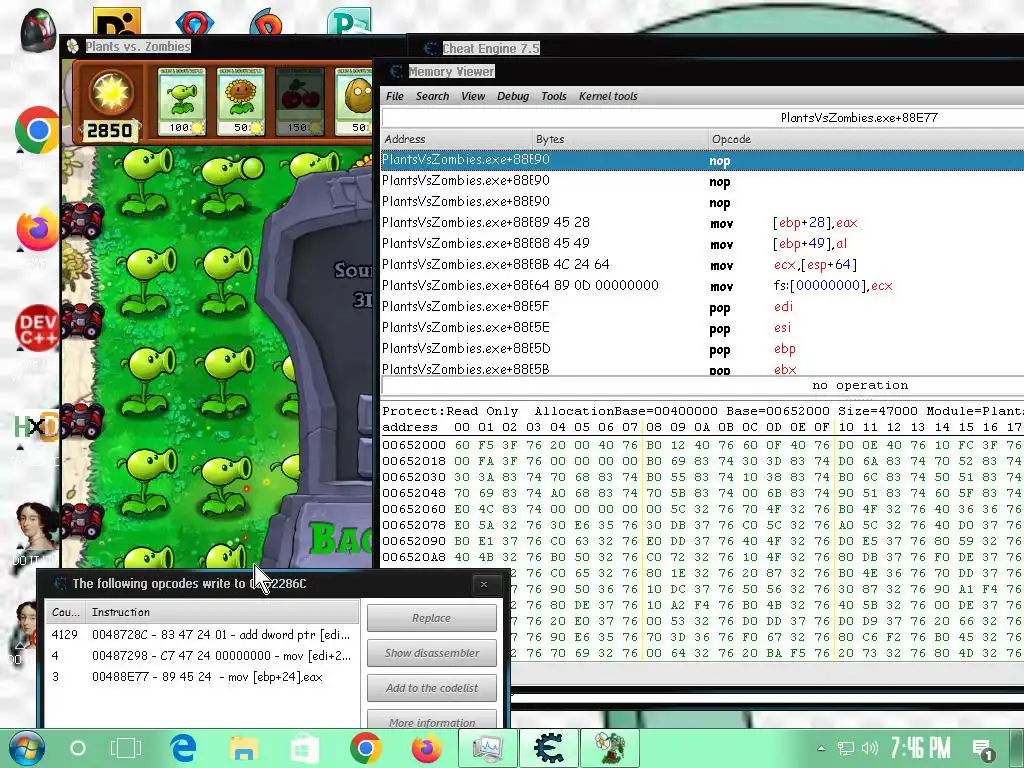Select the Peashooter seed packet

point(182,101)
